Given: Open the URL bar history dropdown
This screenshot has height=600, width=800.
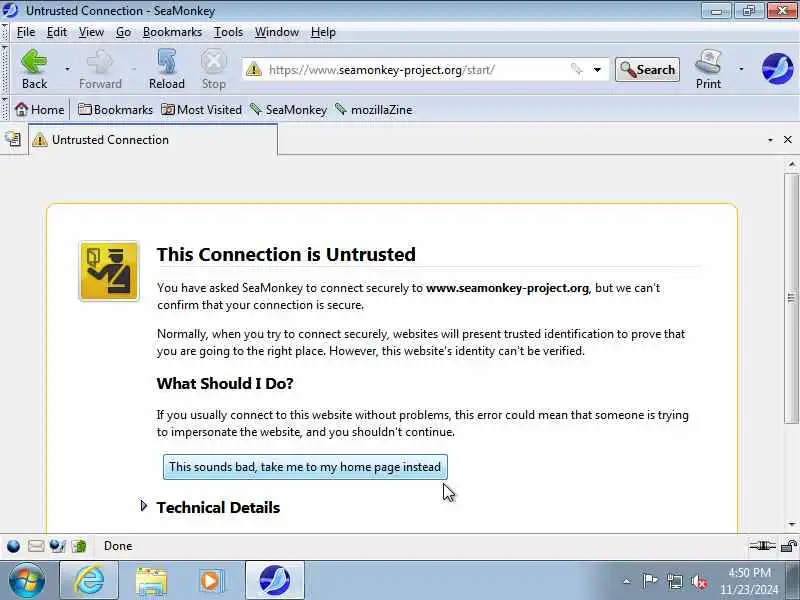Looking at the screenshot, I should coord(597,69).
